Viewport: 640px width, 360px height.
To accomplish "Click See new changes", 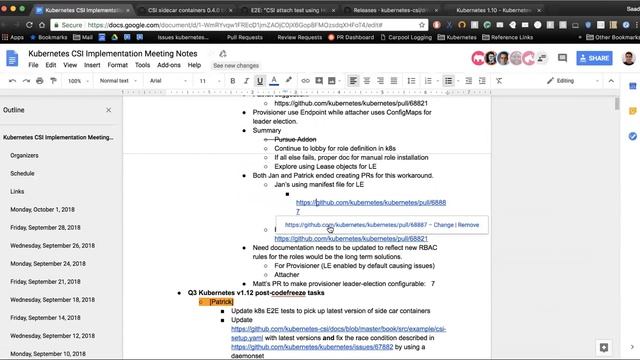I will coord(236,65).
